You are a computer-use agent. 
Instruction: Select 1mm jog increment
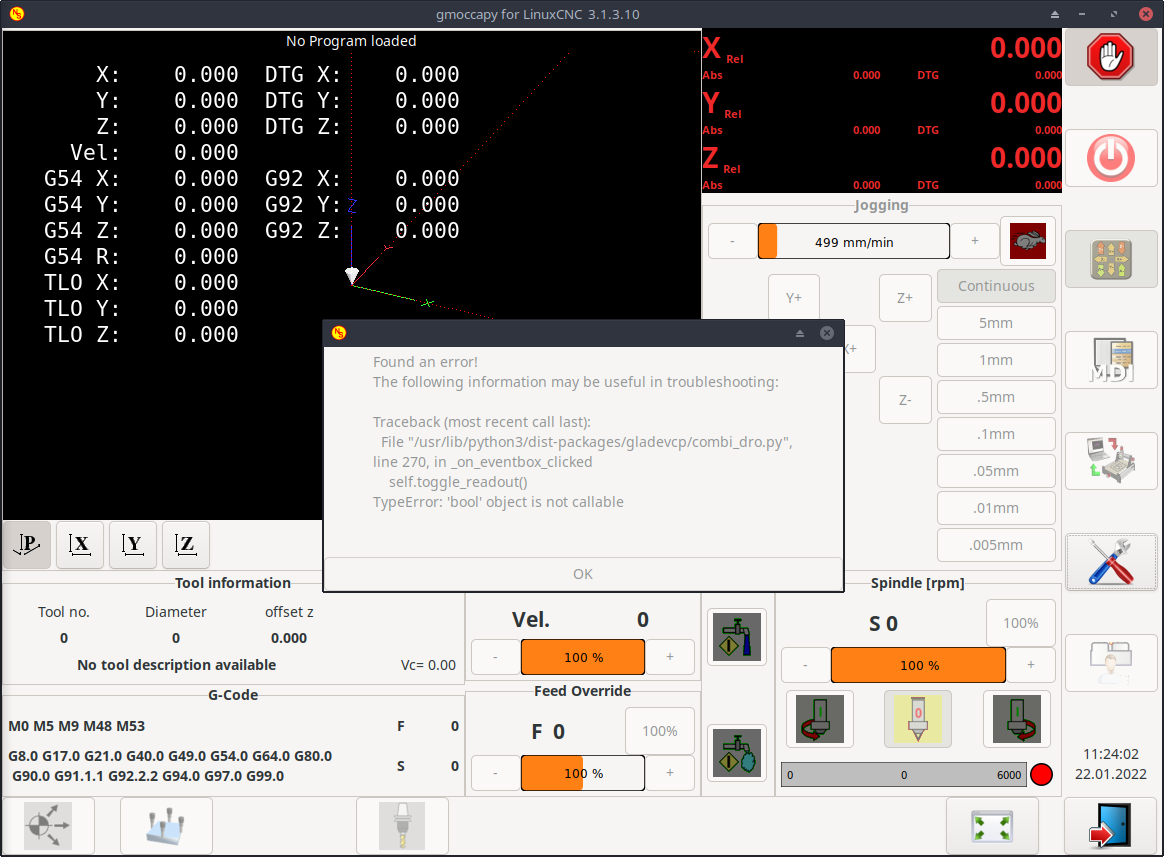tap(995, 360)
